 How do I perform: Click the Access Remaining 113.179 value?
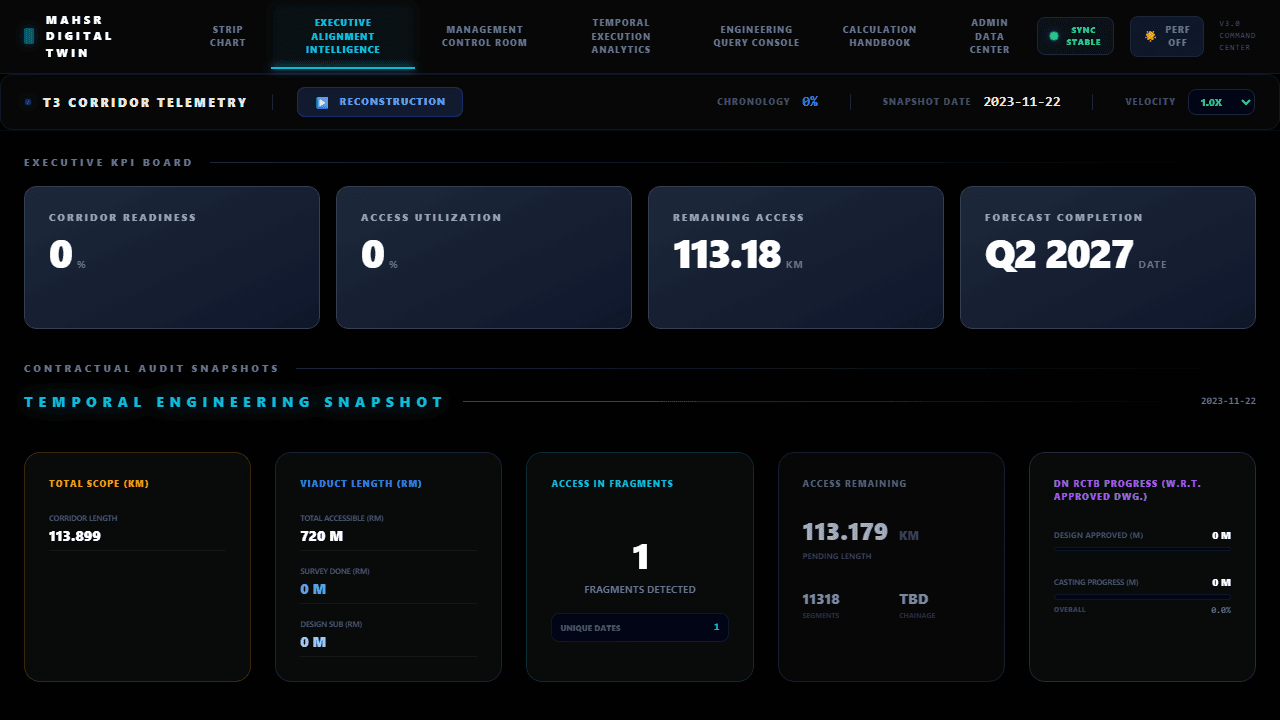point(846,532)
